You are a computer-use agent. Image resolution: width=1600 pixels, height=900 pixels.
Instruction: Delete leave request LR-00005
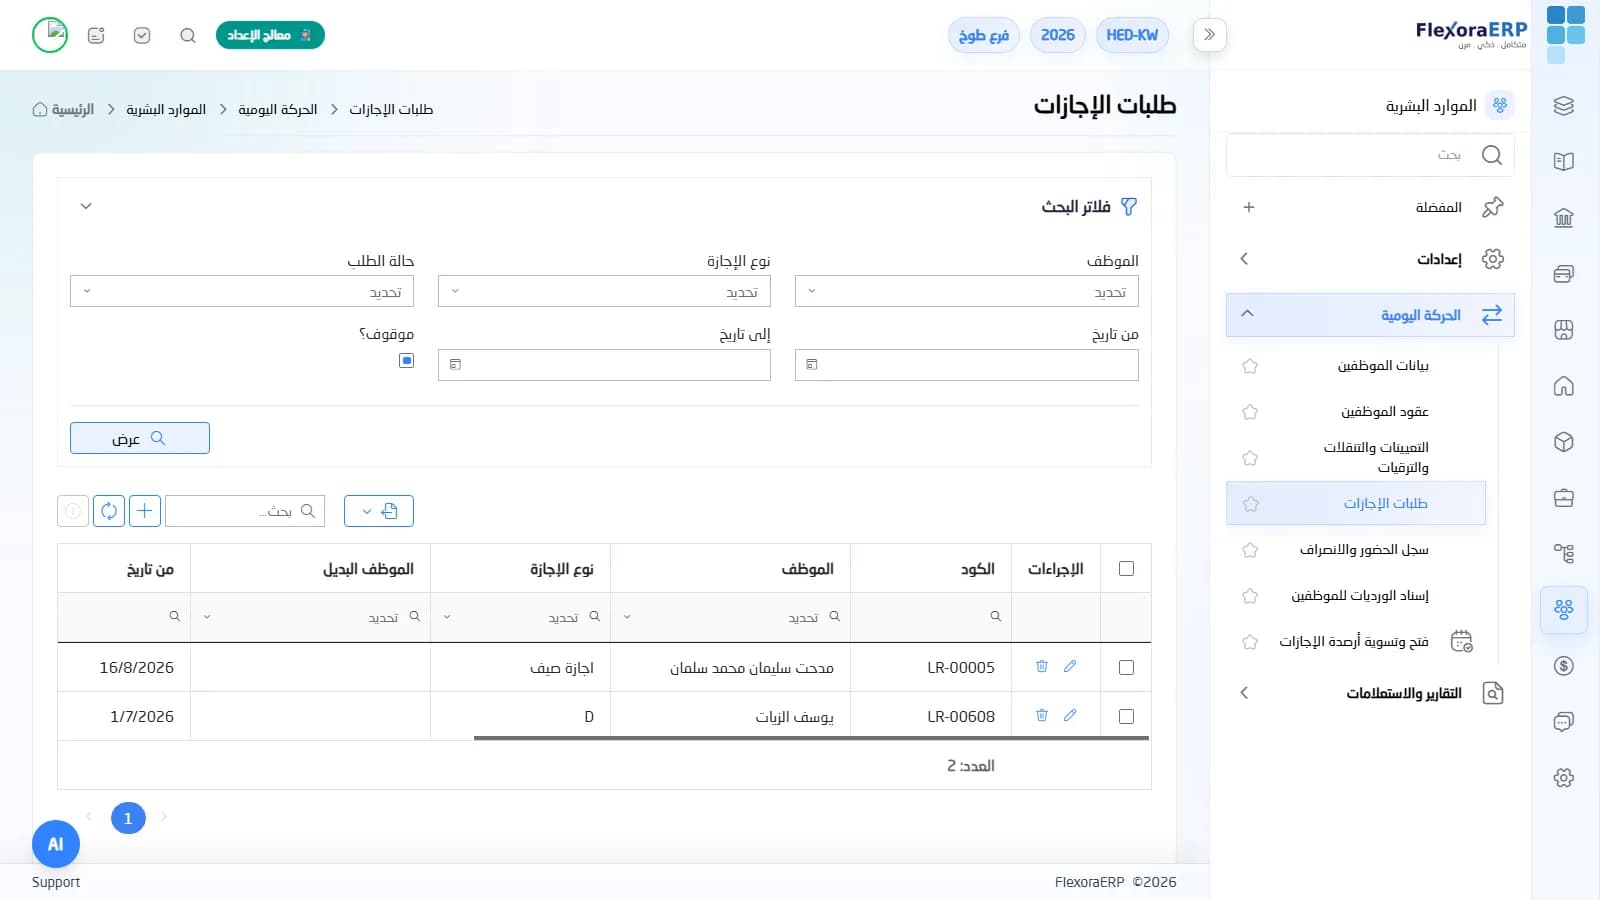click(x=1041, y=667)
